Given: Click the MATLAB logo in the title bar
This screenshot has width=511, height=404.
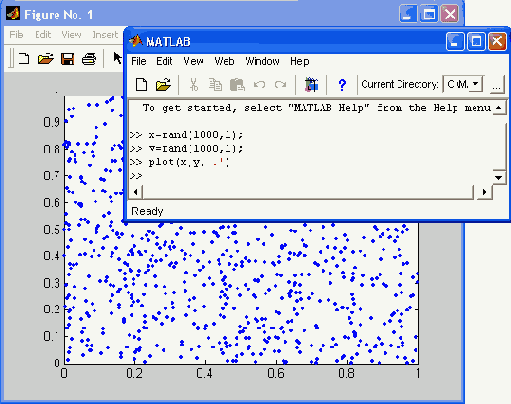Looking at the screenshot, I should [136, 41].
